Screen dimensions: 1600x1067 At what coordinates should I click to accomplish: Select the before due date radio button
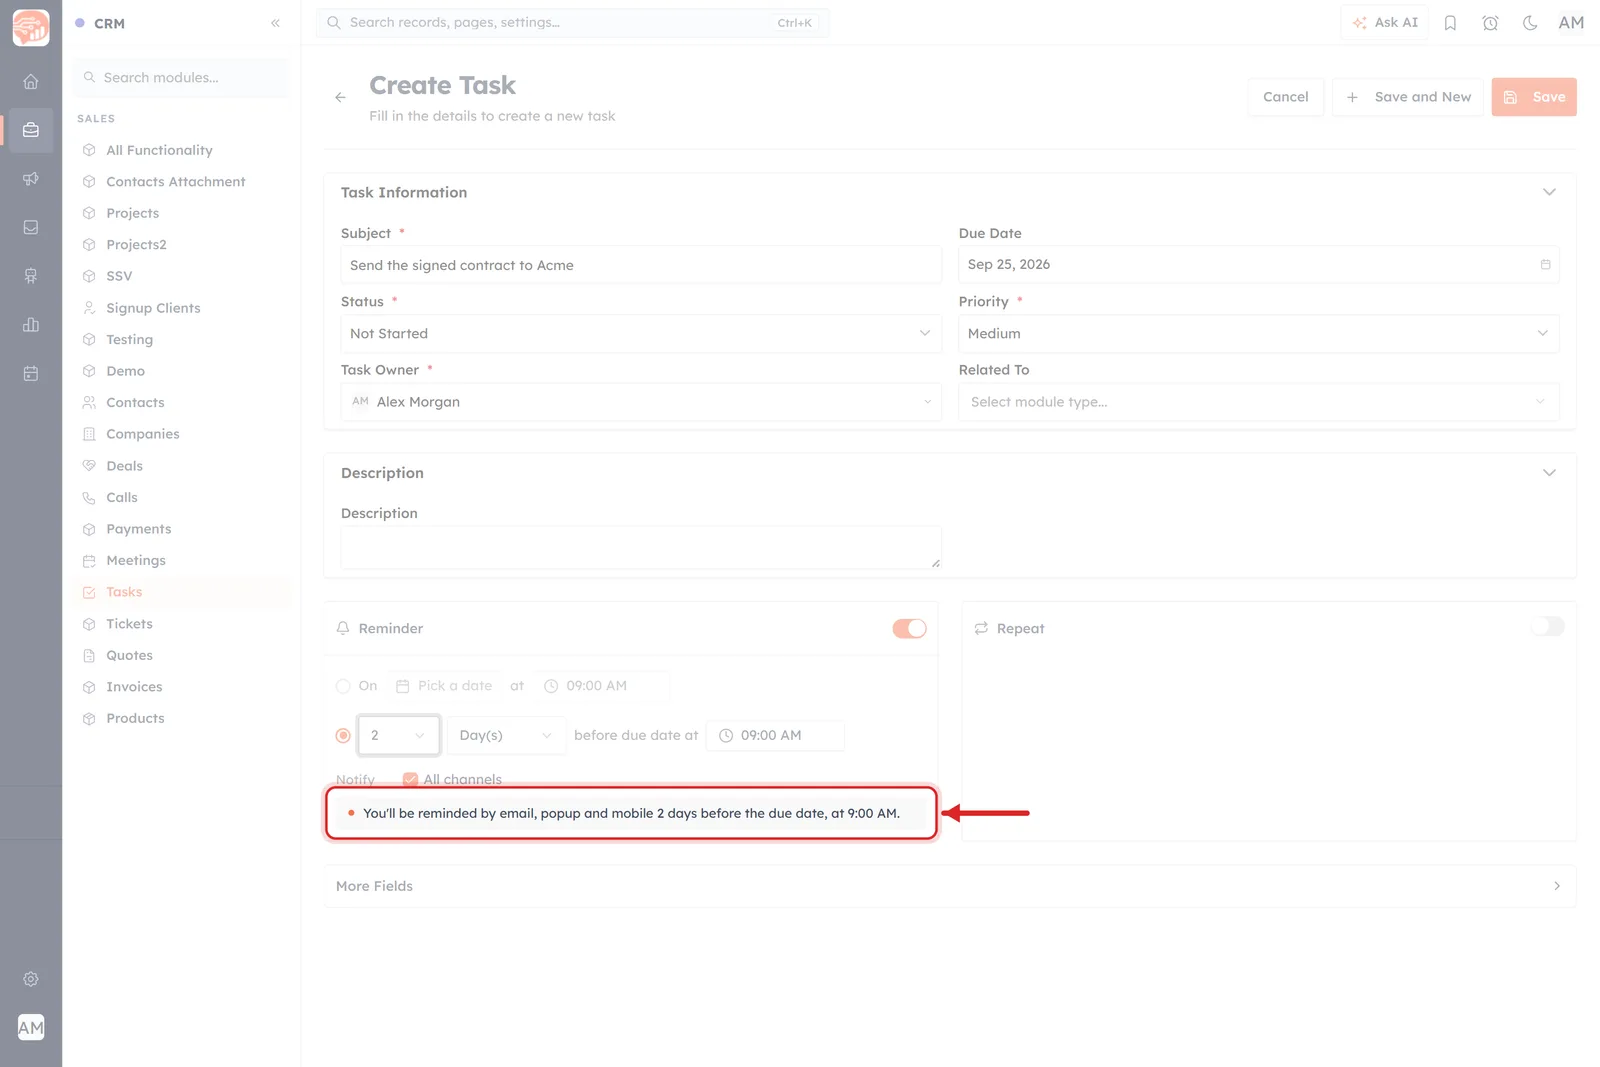coord(343,735)
